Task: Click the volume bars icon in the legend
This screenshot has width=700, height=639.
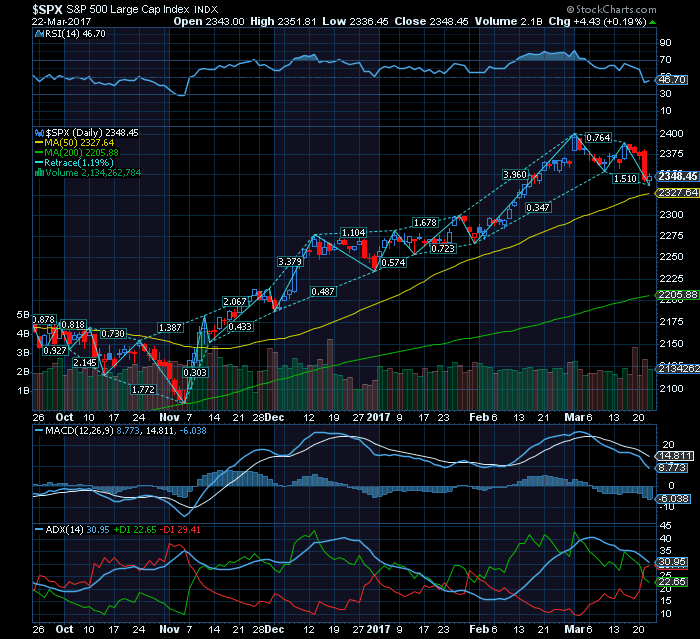Action: coord(39,173)
